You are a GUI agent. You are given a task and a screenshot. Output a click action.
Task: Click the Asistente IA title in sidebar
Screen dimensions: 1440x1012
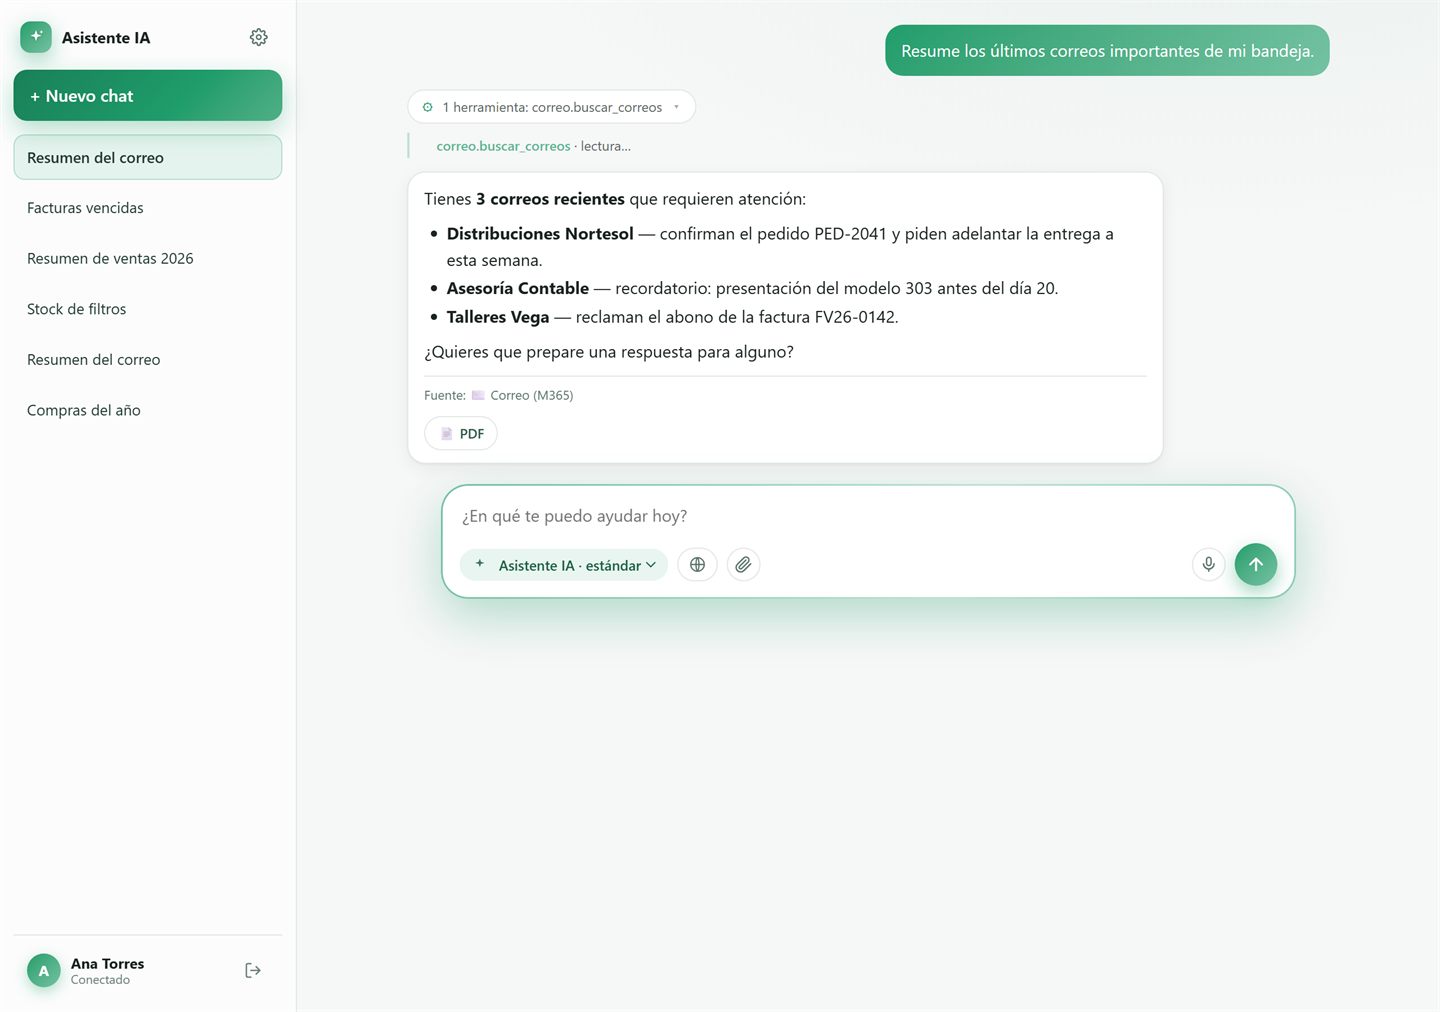[106, 38]
